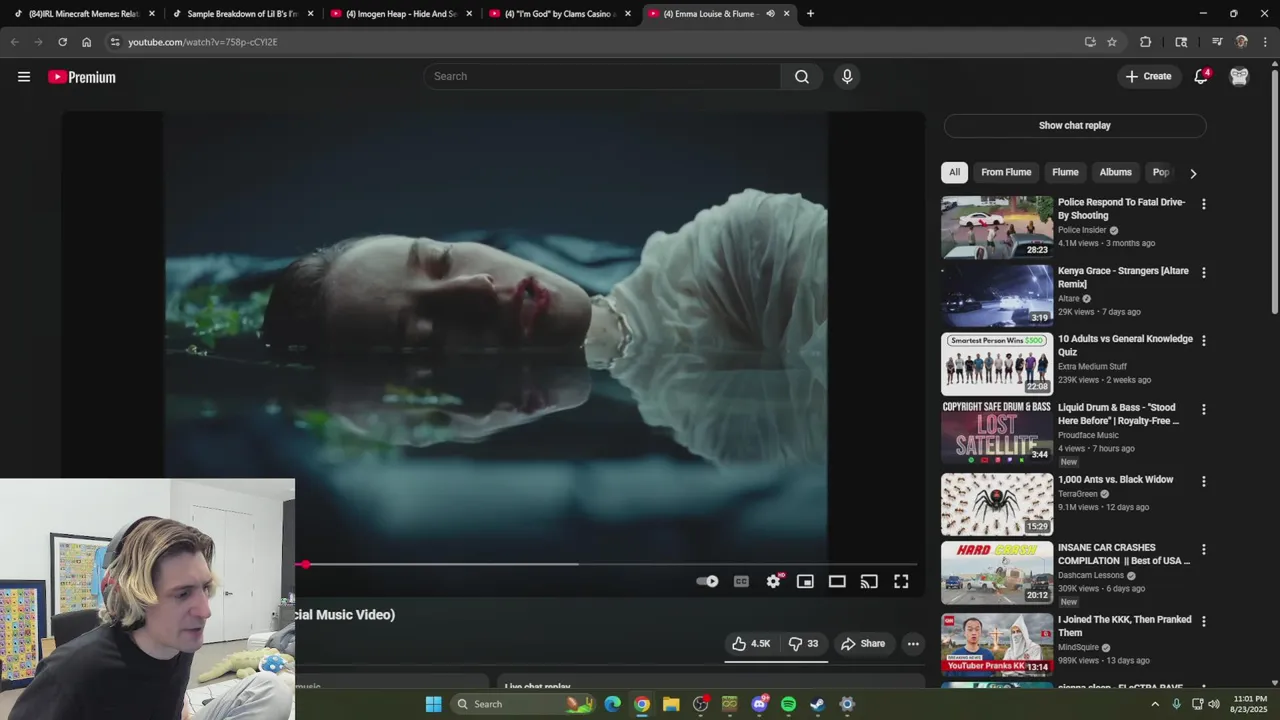This screenshot has width=1280, height=720.
Task: Open INSANE CAR CRASHES COMPILATION title
Action: click(x=1124, y=554)
